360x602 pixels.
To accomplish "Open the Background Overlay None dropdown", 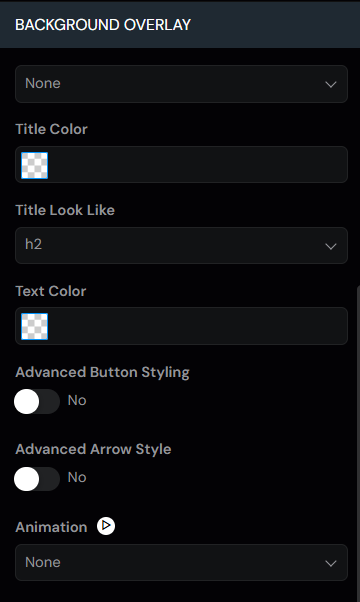I will coord(181,84).
